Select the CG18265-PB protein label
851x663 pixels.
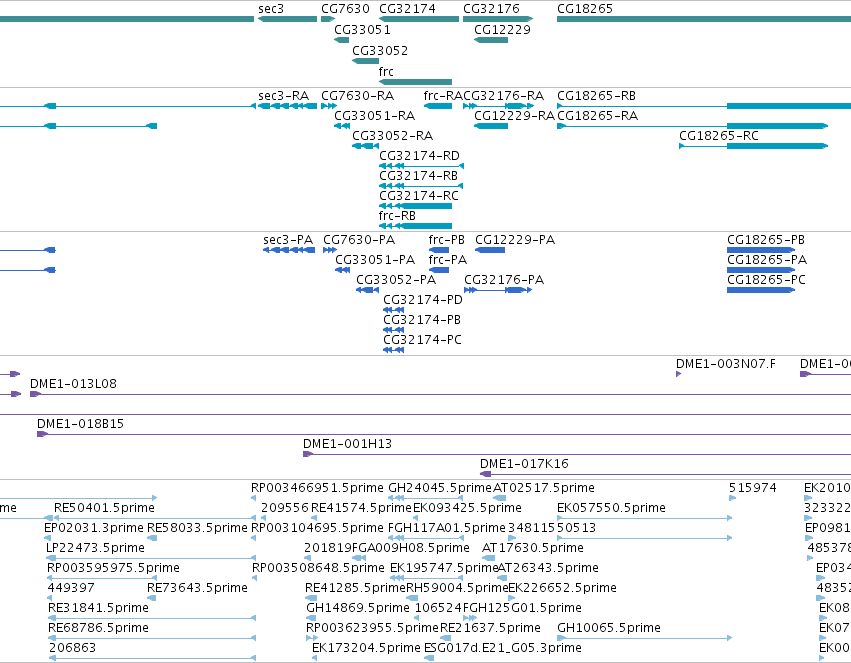click(766, 240)
